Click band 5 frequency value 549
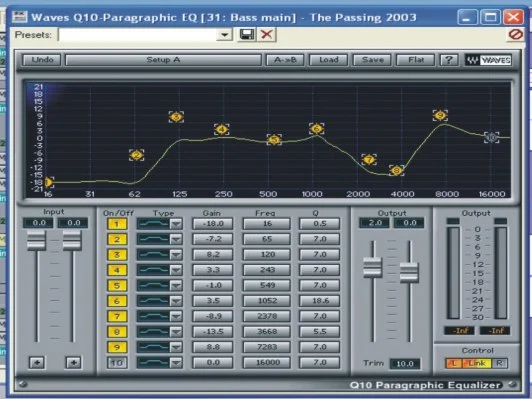The image size is (532, 399). (x=267, y=286)
